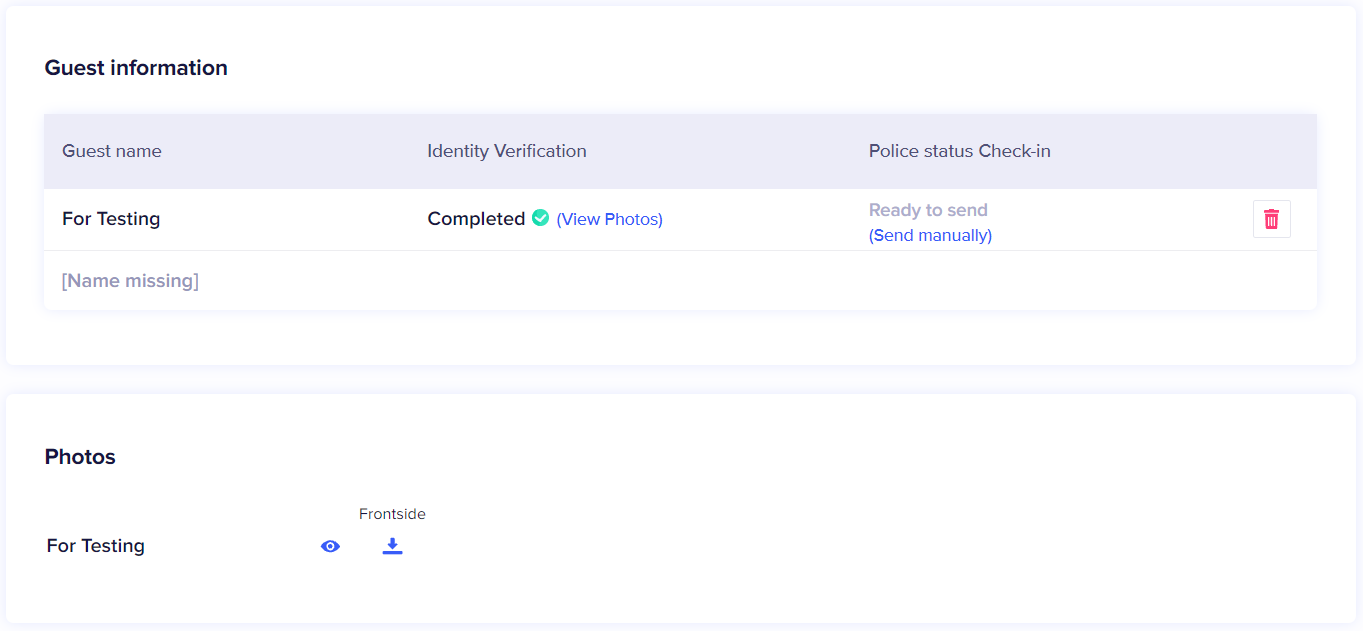Click the Send manually link

930,236
